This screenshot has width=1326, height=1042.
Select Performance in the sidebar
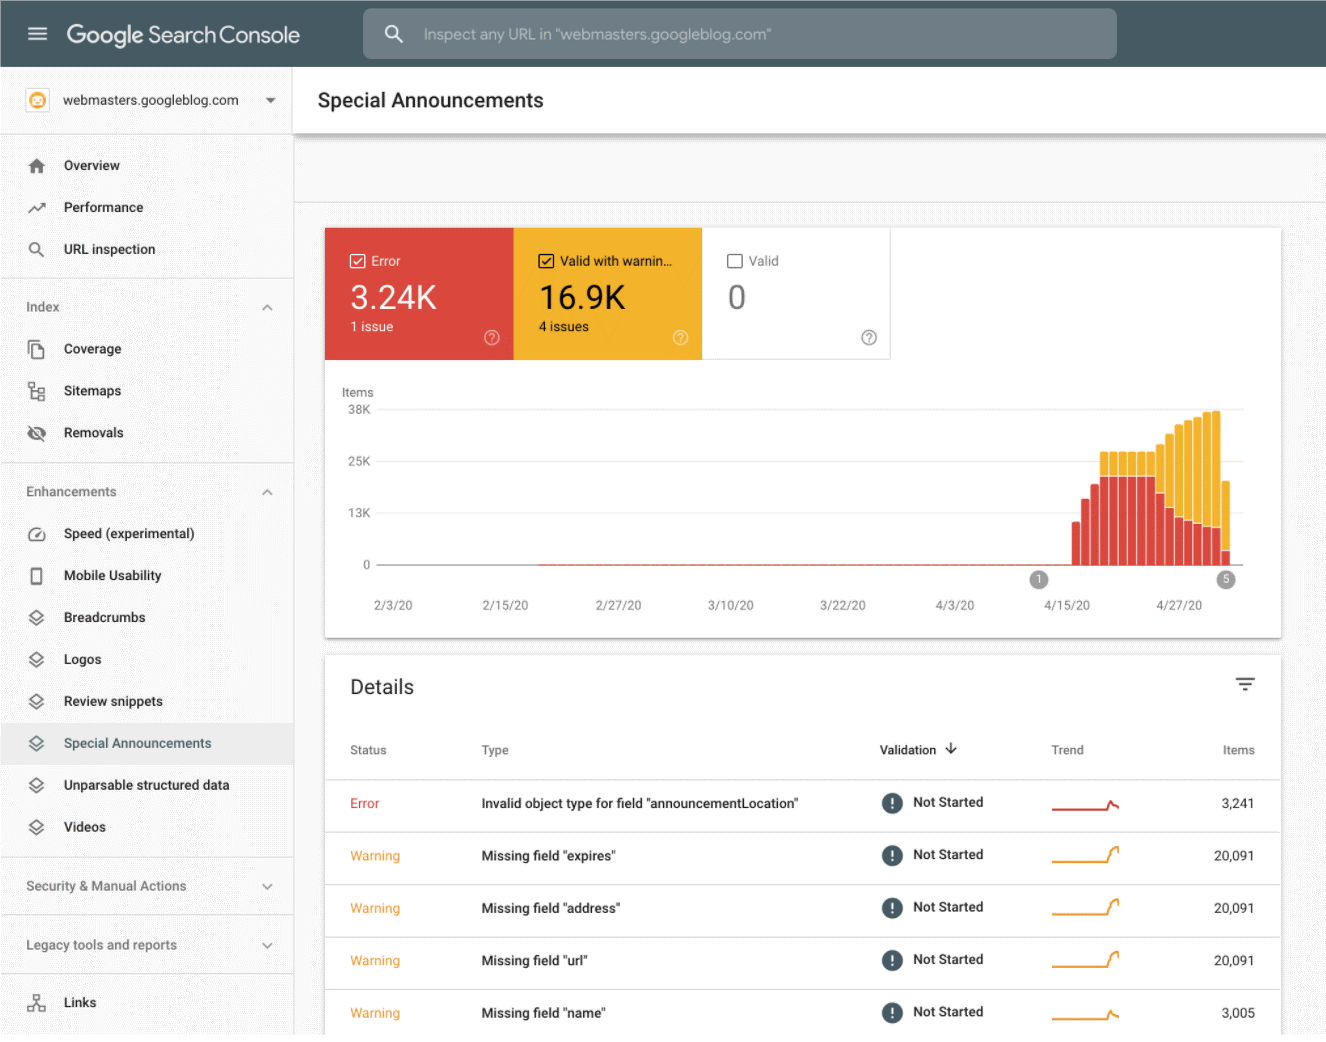(x=103, y=207)
